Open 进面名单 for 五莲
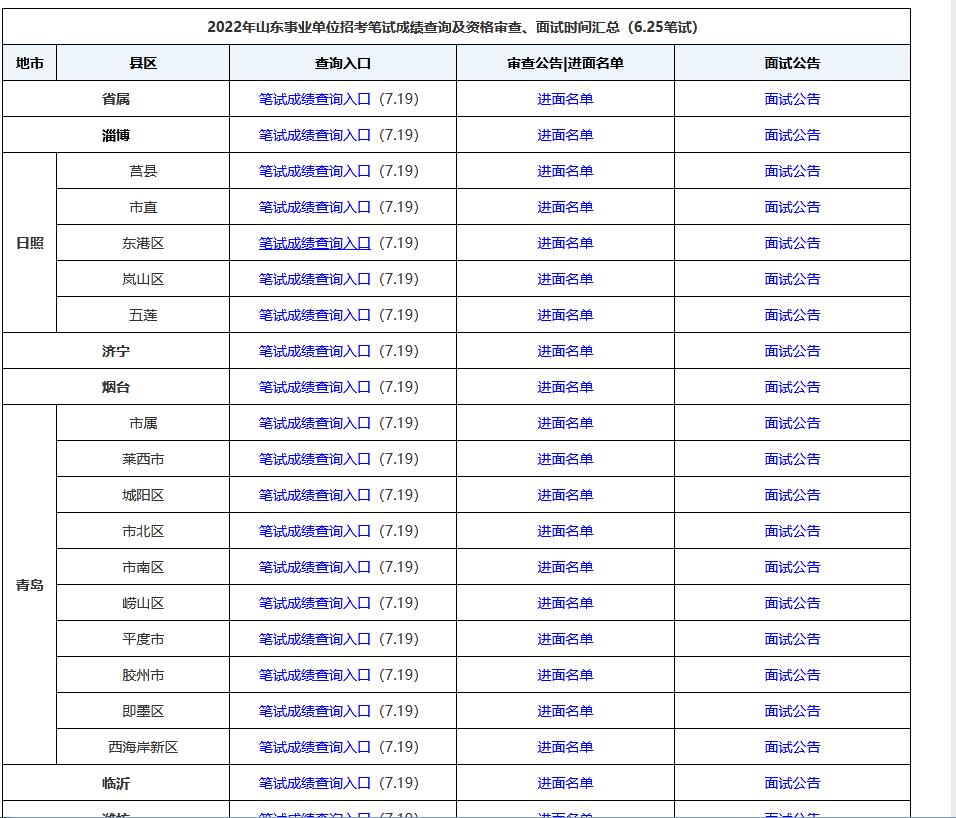Viewport: 956px width, 818px height. pyautogui.click(x=565, y=315)
